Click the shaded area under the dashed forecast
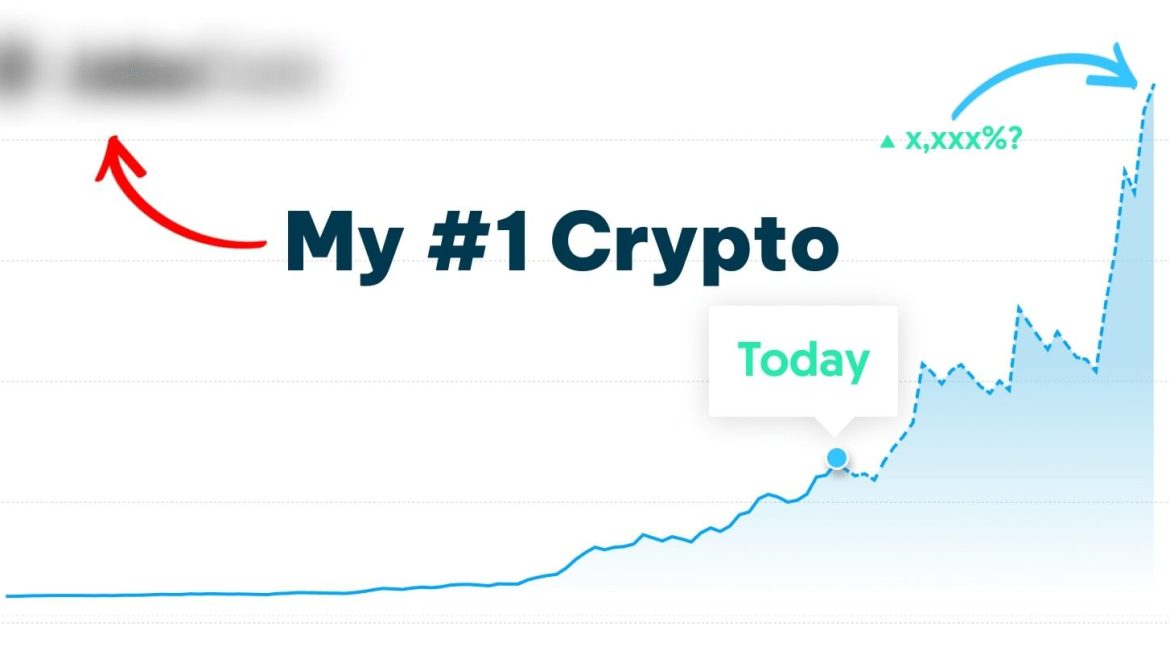This screenshot has height=663, width=1170. point(1045,485)
